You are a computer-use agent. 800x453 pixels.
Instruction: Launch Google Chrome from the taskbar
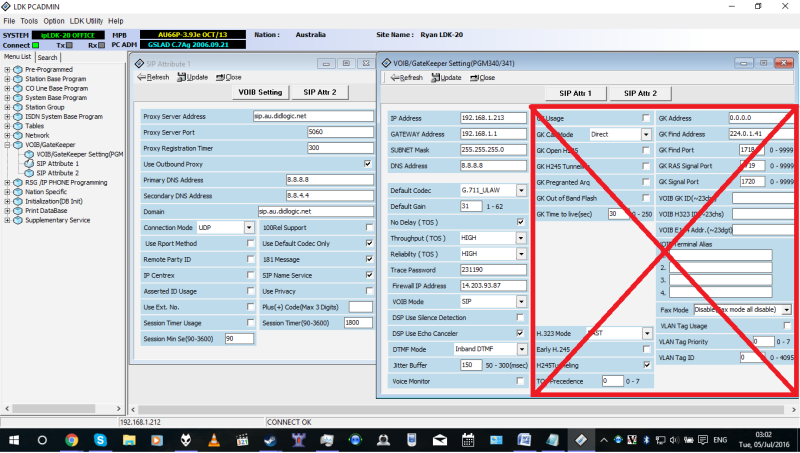pyautogui.click(x=71, y=440)
